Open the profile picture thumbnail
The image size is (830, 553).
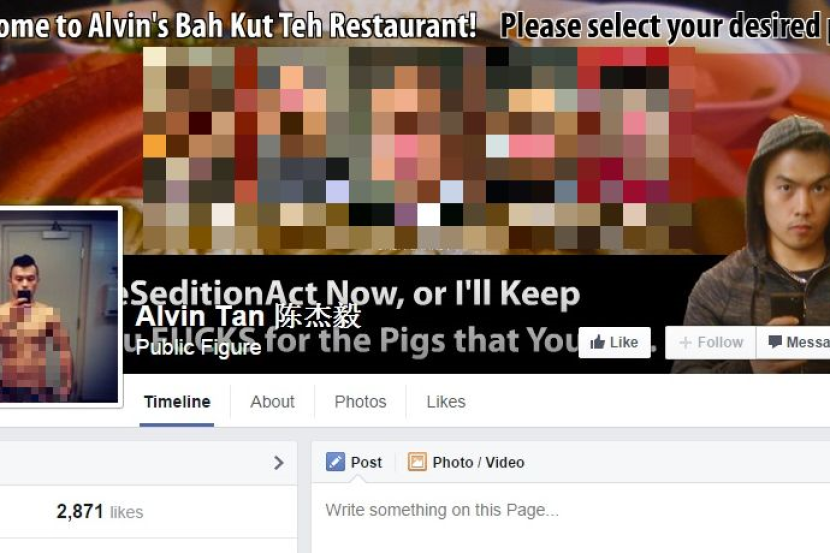coord(59,307)
